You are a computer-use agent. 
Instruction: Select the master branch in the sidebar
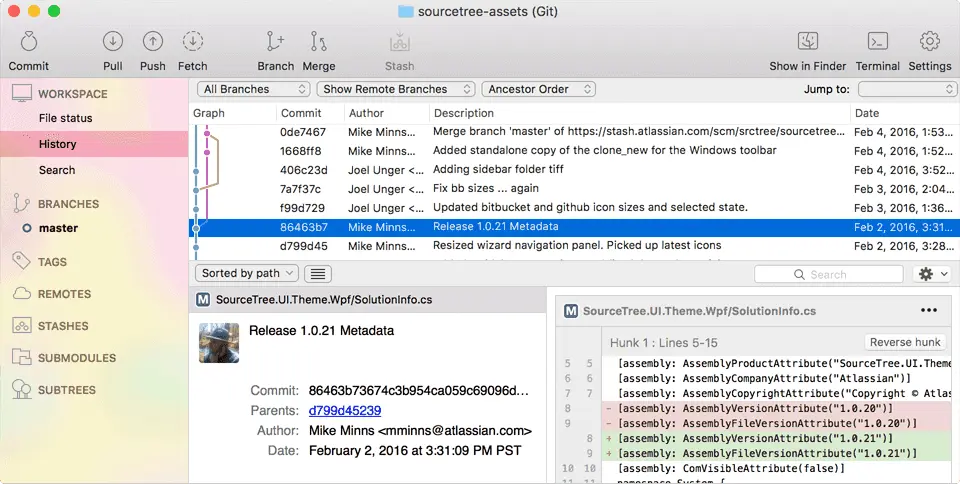tap(58, 228)
